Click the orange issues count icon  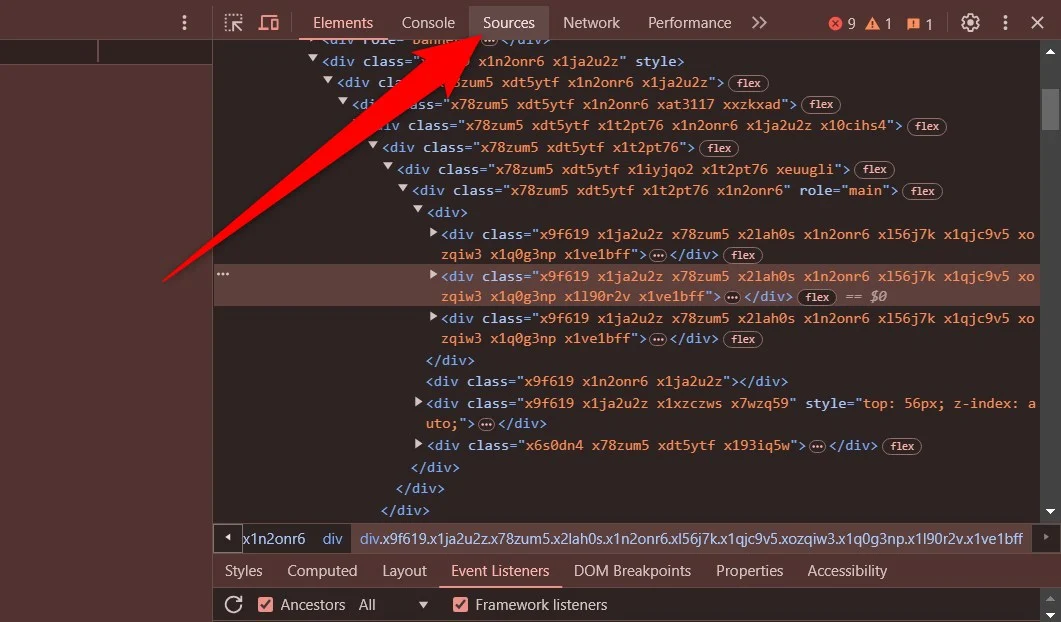(x=913, y=23)
